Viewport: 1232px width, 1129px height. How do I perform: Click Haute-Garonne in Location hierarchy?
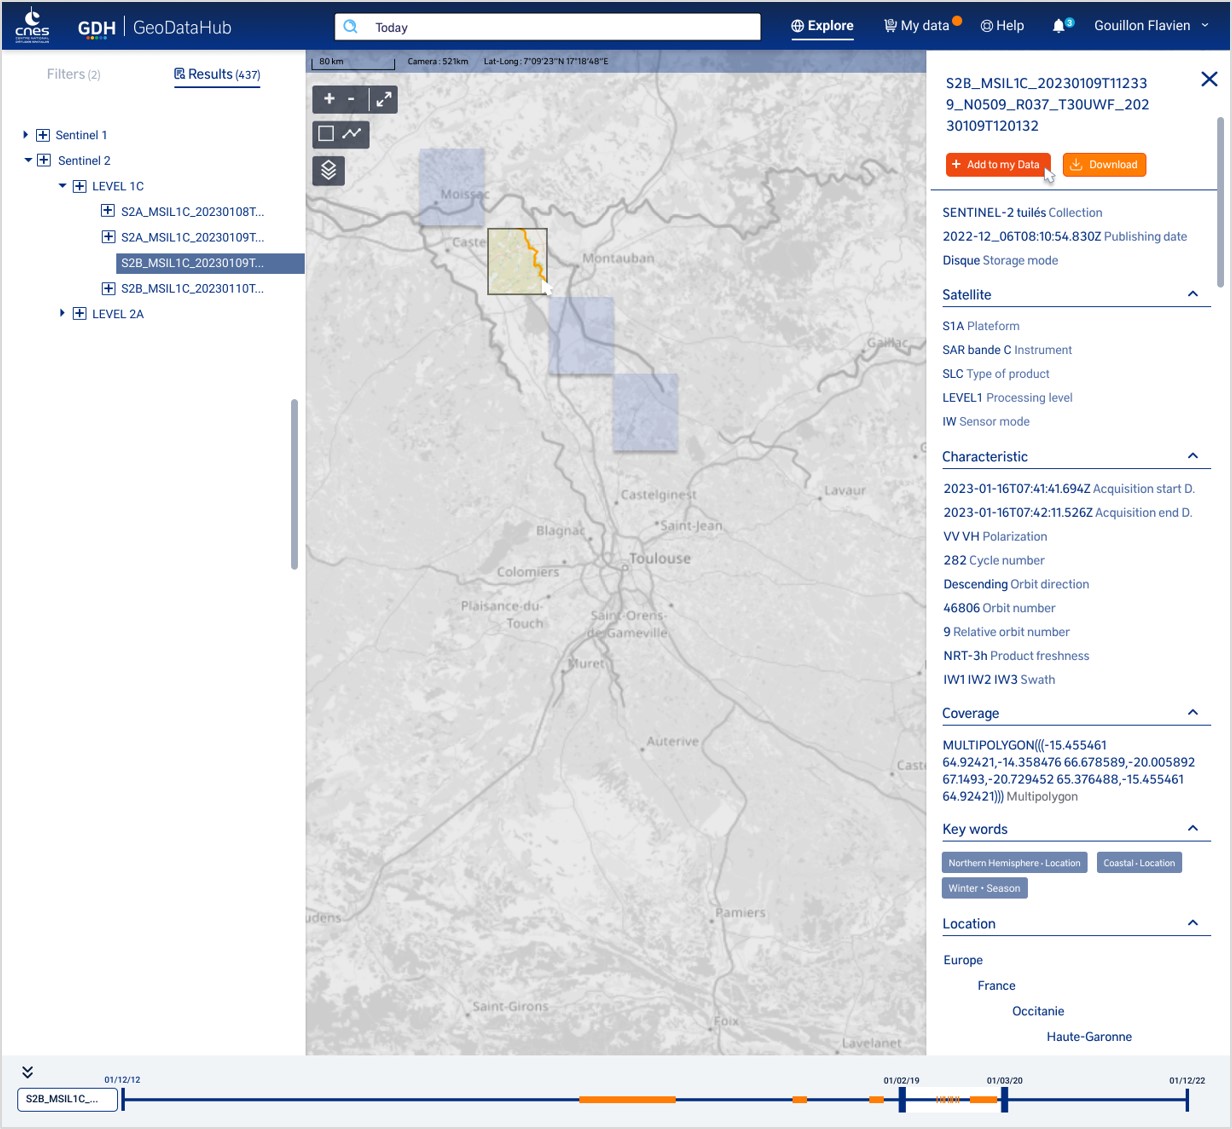tap(1089, 1037)
